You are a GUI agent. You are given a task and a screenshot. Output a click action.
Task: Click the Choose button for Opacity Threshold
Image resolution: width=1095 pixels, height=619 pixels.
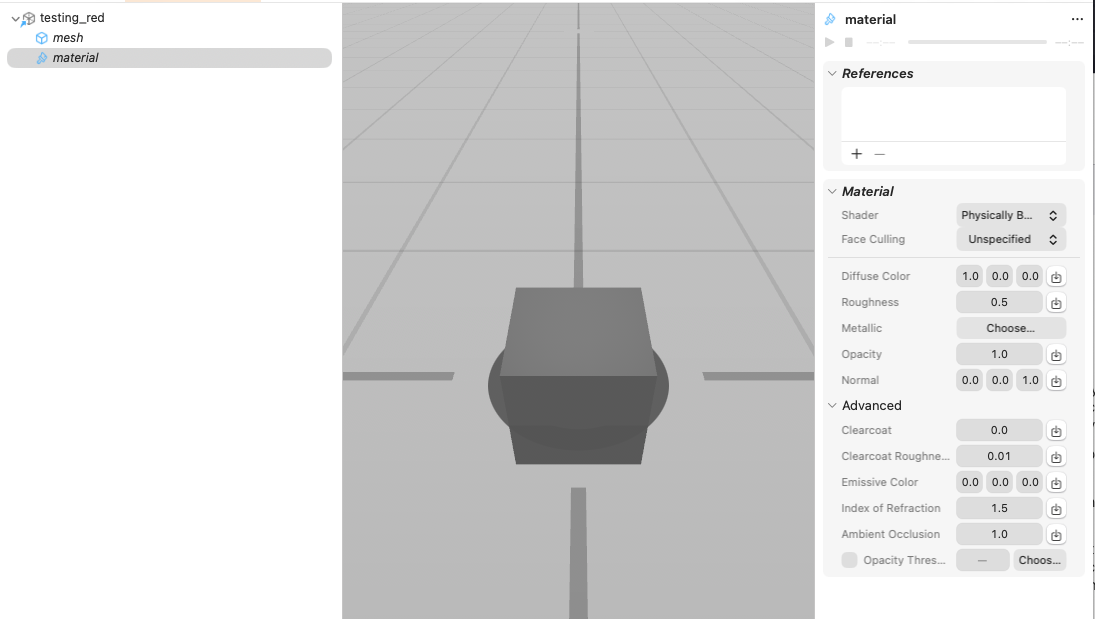click(x=1039, y=560)
